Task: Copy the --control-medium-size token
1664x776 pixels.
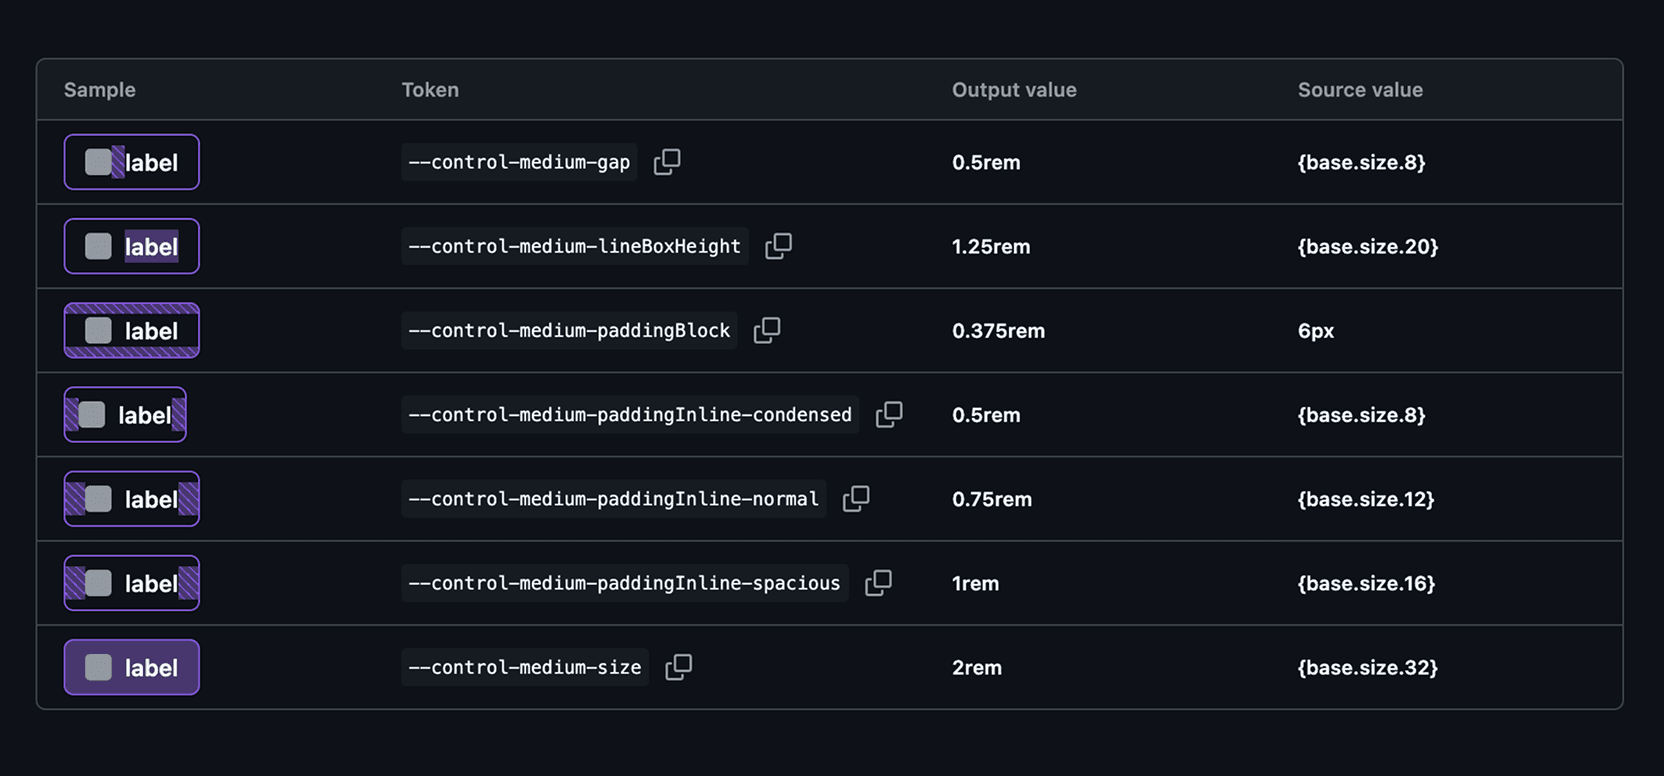Action: [x=678, y=666]
